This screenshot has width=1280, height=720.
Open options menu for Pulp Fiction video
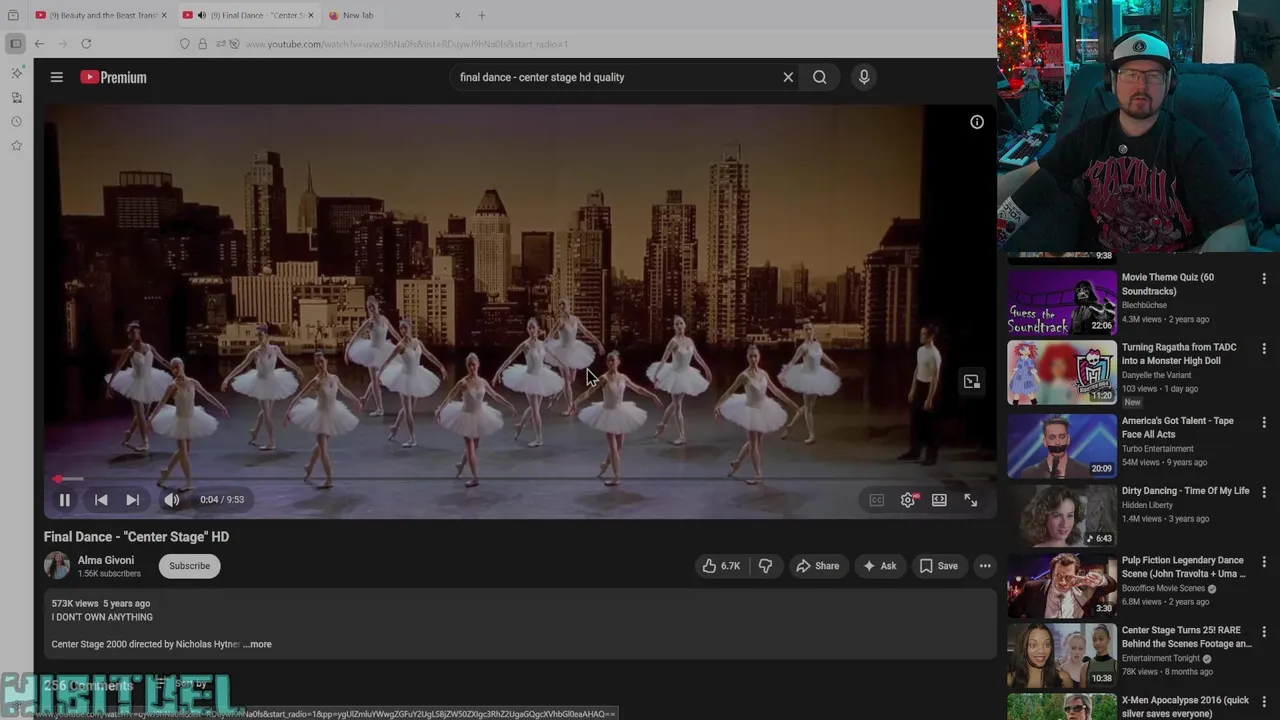point(1264,562)
